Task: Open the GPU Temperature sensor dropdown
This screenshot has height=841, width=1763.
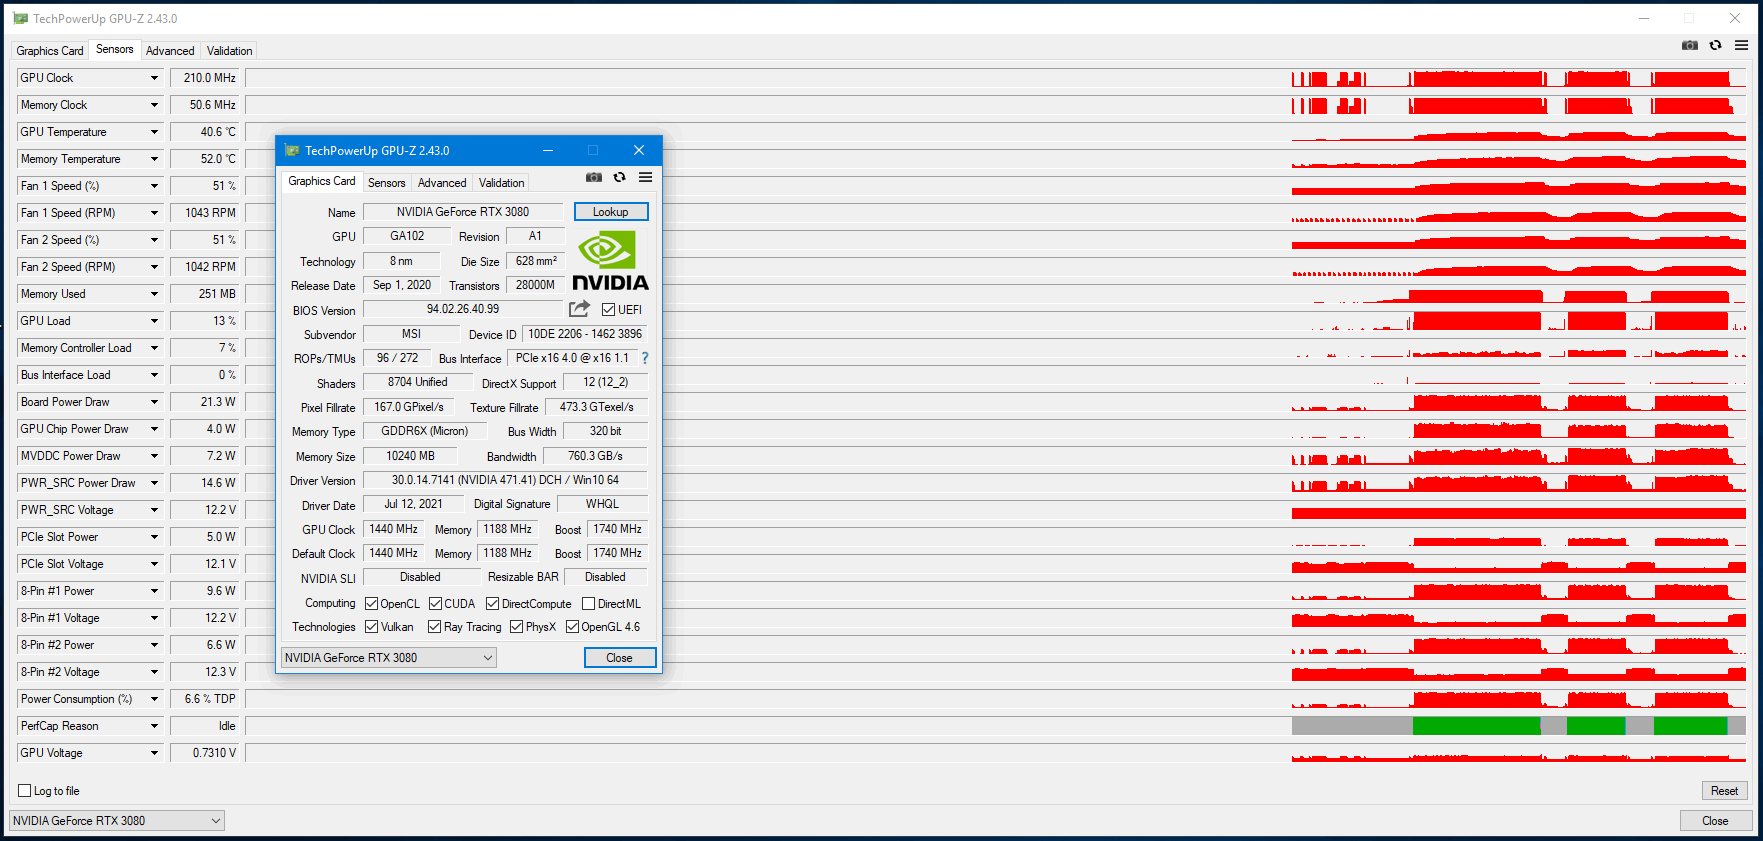Action: click(154, 132)
